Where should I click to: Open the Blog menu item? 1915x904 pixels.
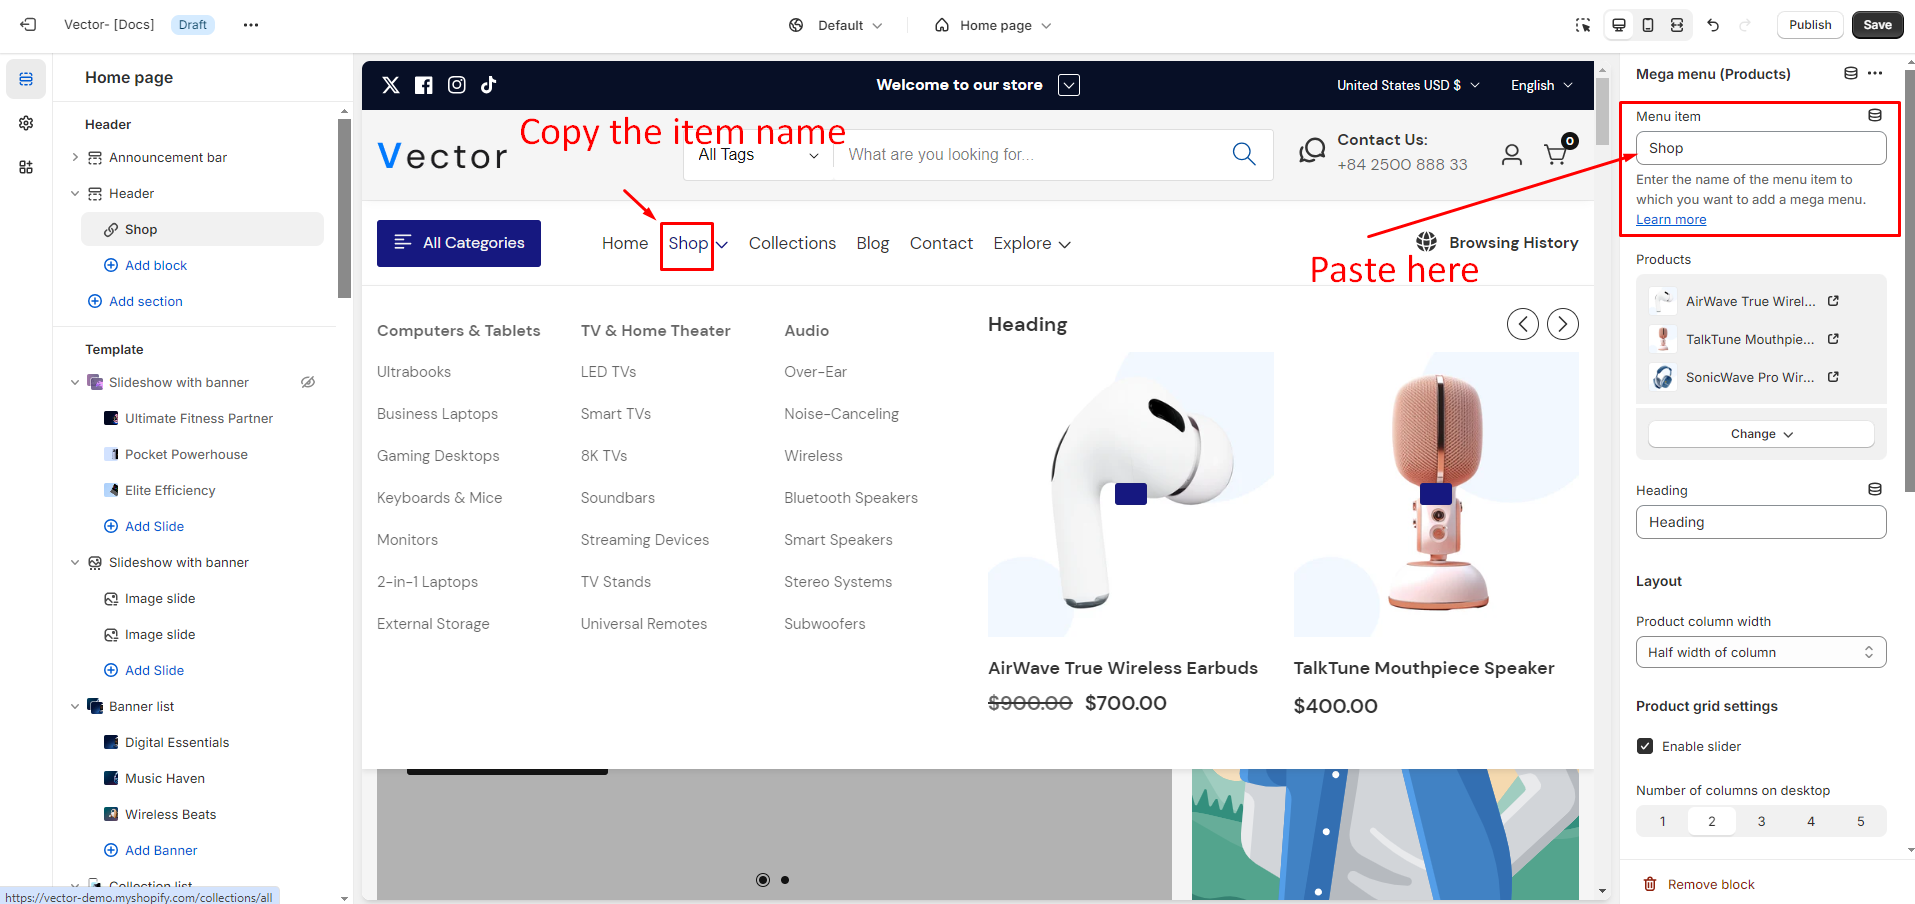872,243
